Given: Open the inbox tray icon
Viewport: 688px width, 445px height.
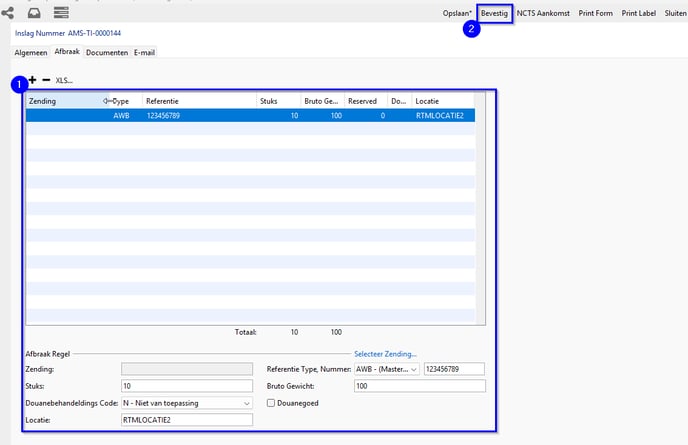Looking at the screenshot, I should (x=34, y=13).
